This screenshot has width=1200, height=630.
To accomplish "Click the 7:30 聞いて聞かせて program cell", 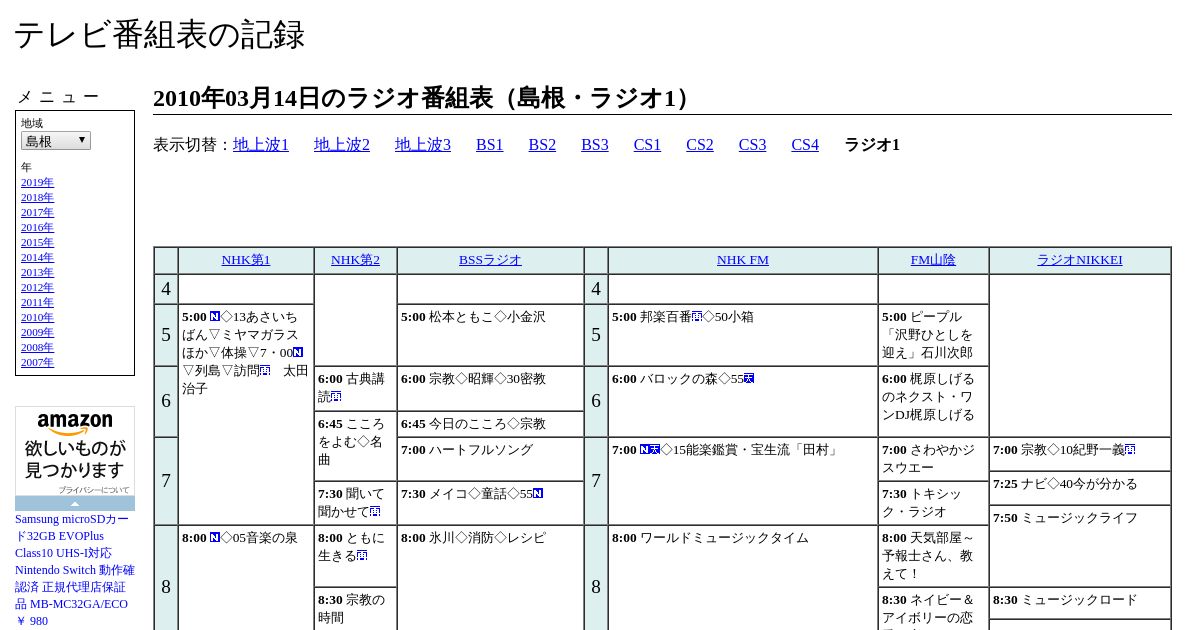I will click(x=355, y=503).
